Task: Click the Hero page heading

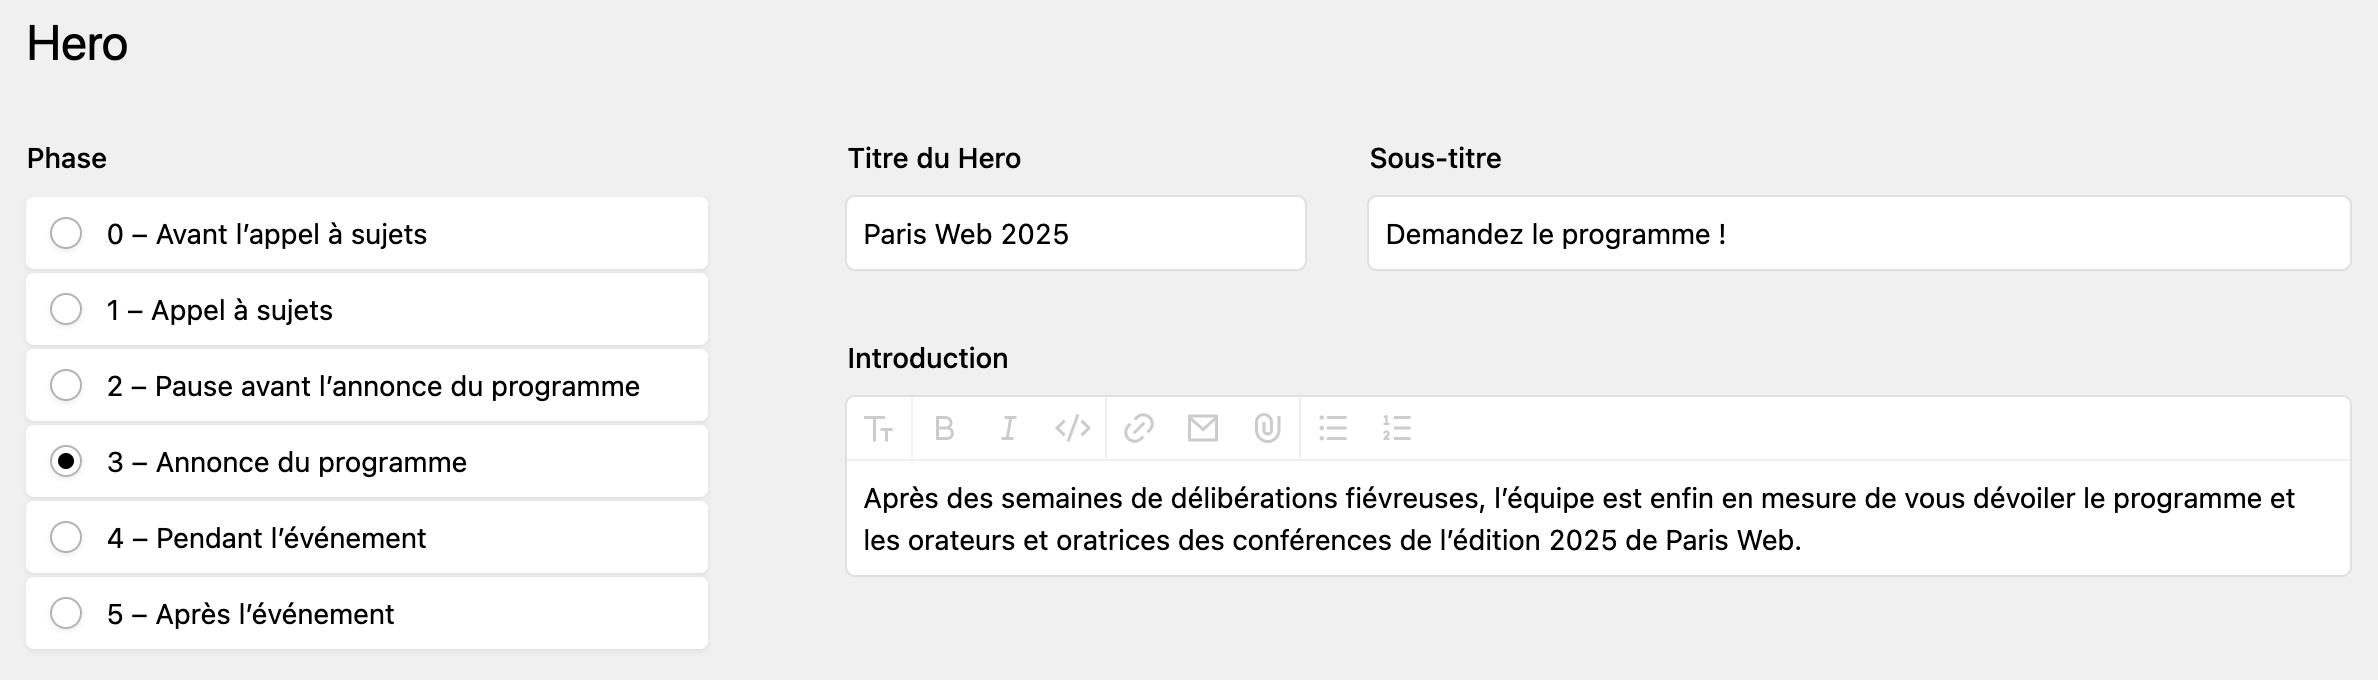Action: [x=74, y=44]
